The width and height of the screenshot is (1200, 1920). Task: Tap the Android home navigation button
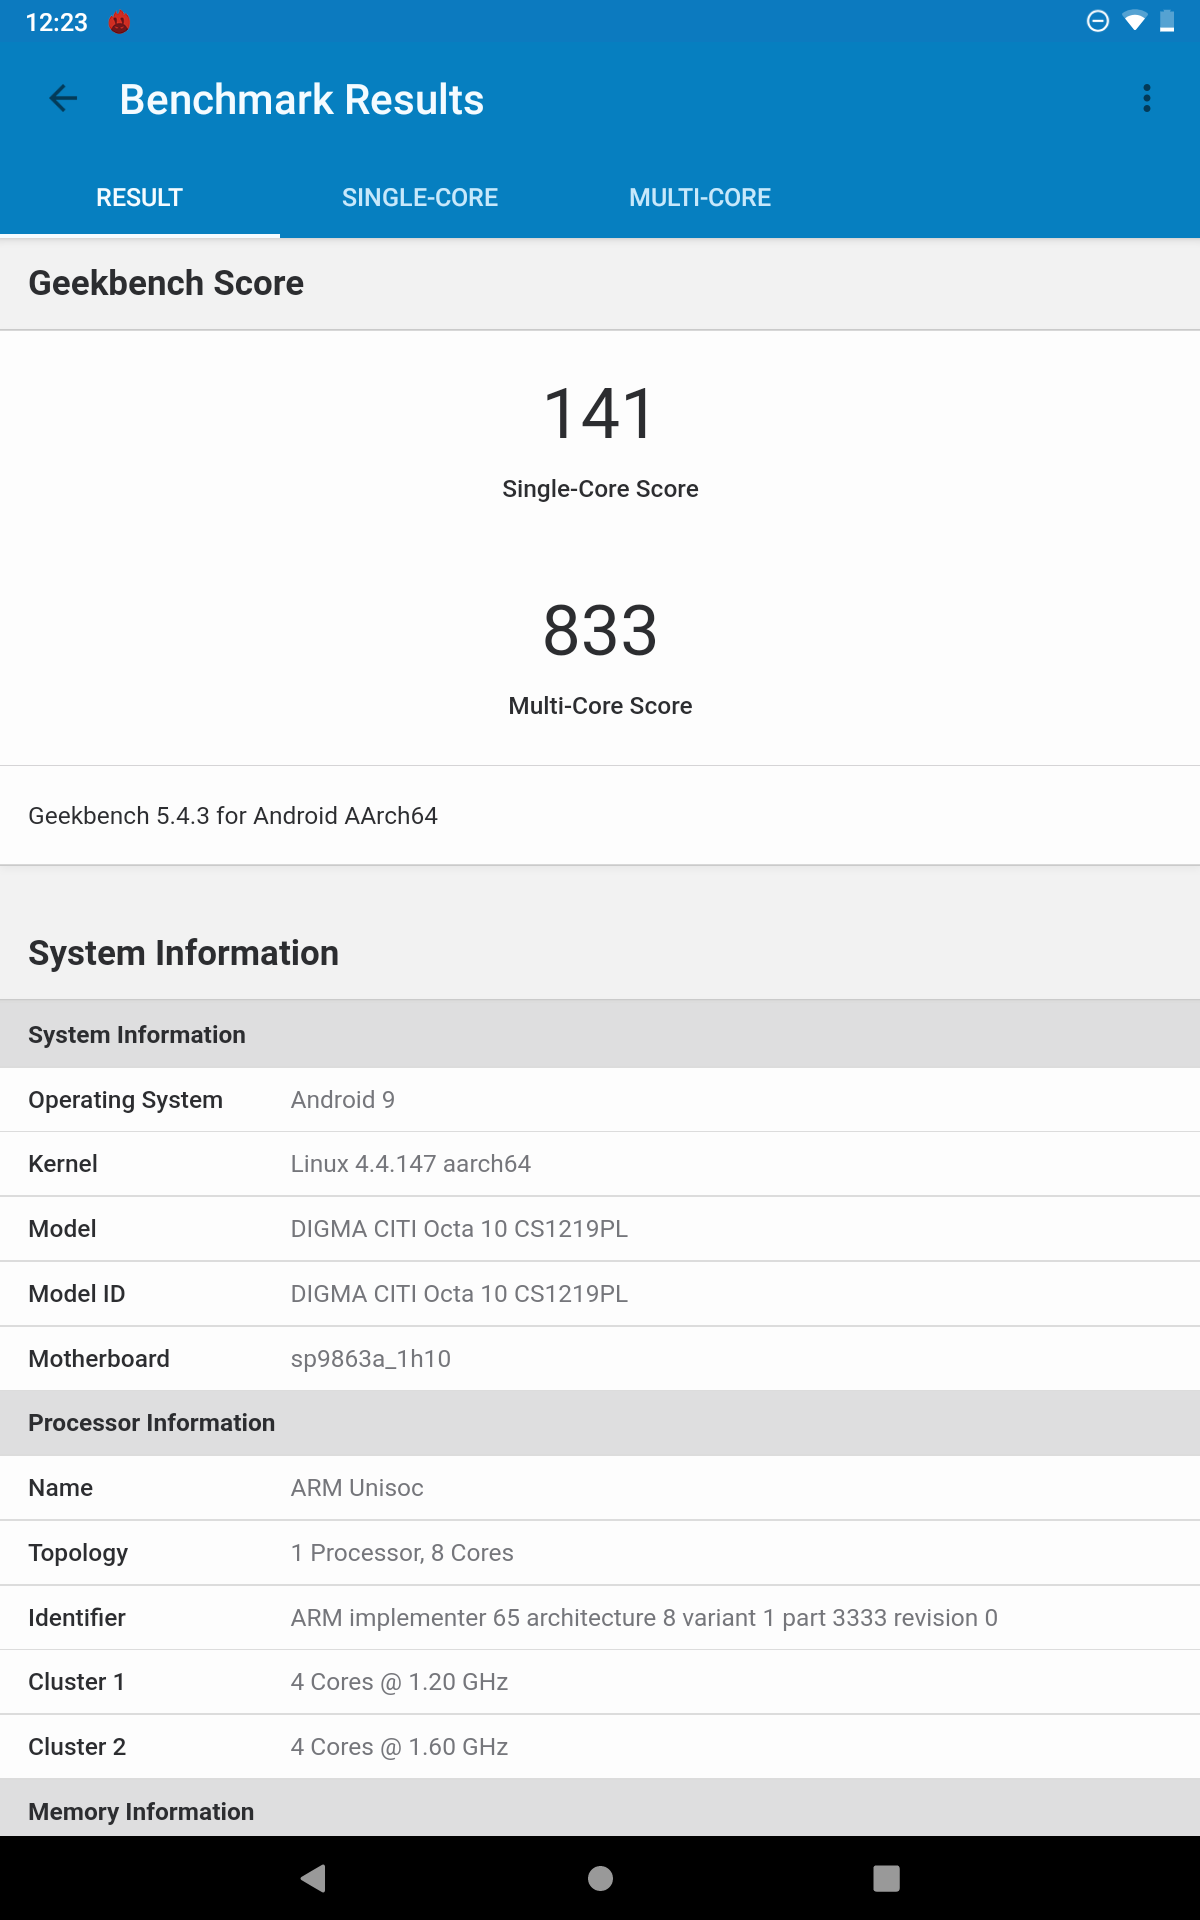[600, 1878]
